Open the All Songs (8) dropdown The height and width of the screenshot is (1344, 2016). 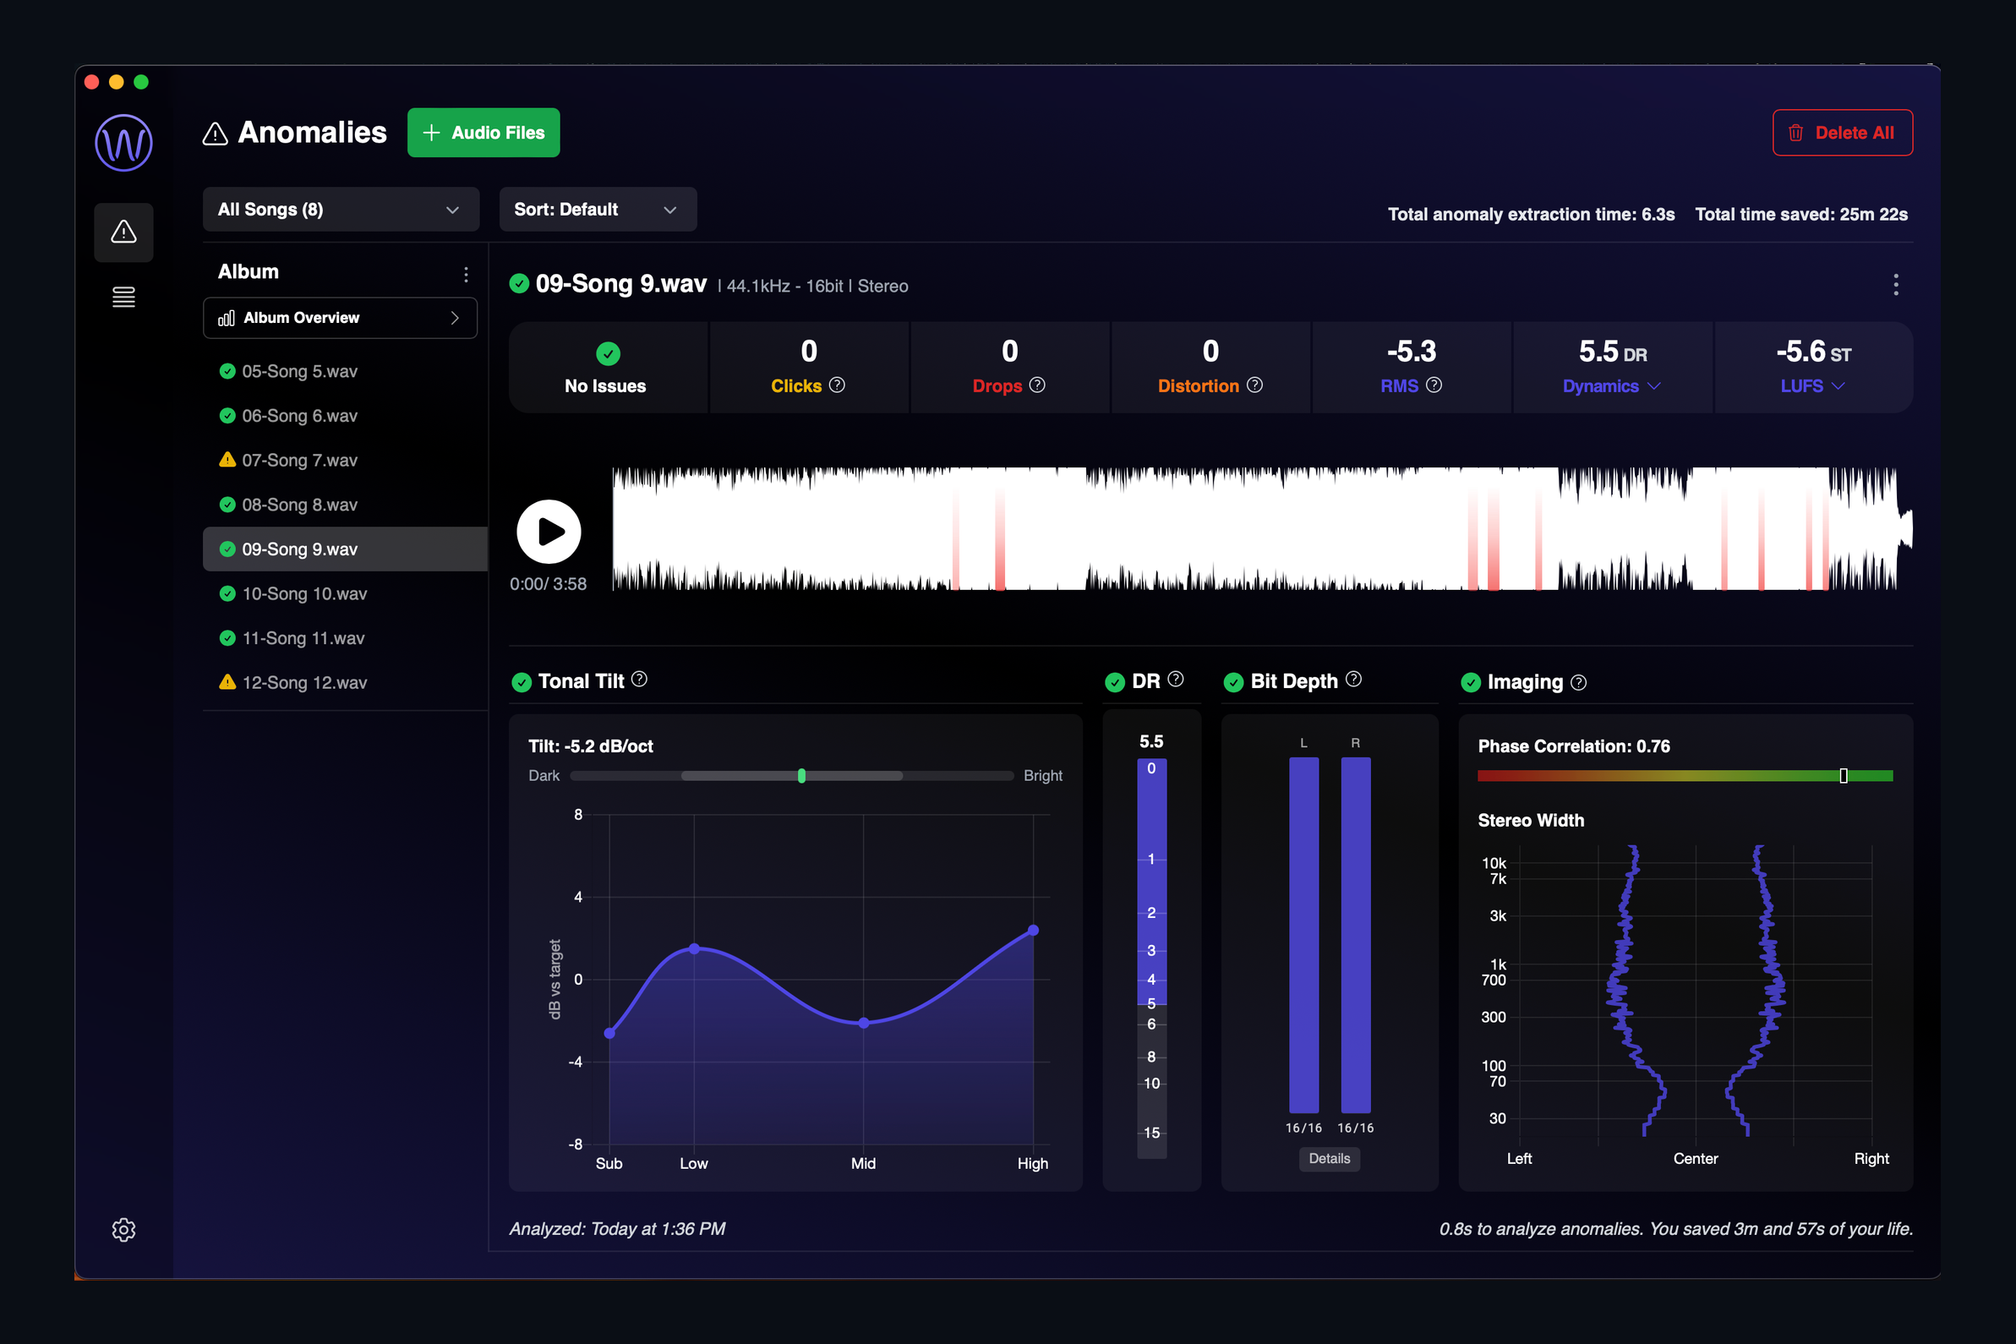pos(340,209)
